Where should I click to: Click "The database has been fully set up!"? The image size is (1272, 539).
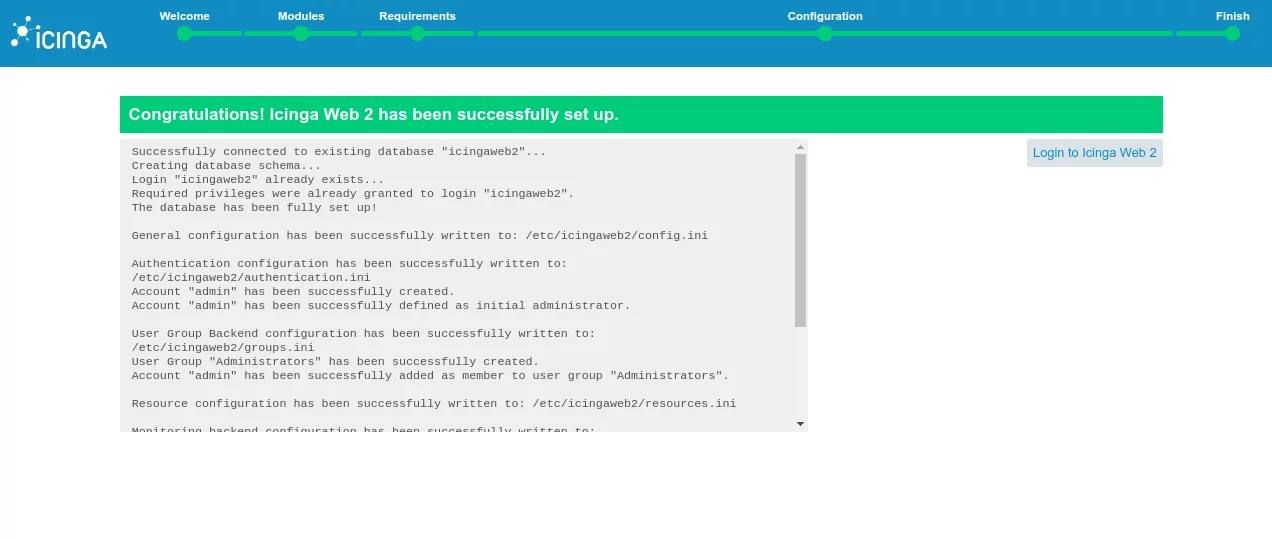[x=255, y=208]
